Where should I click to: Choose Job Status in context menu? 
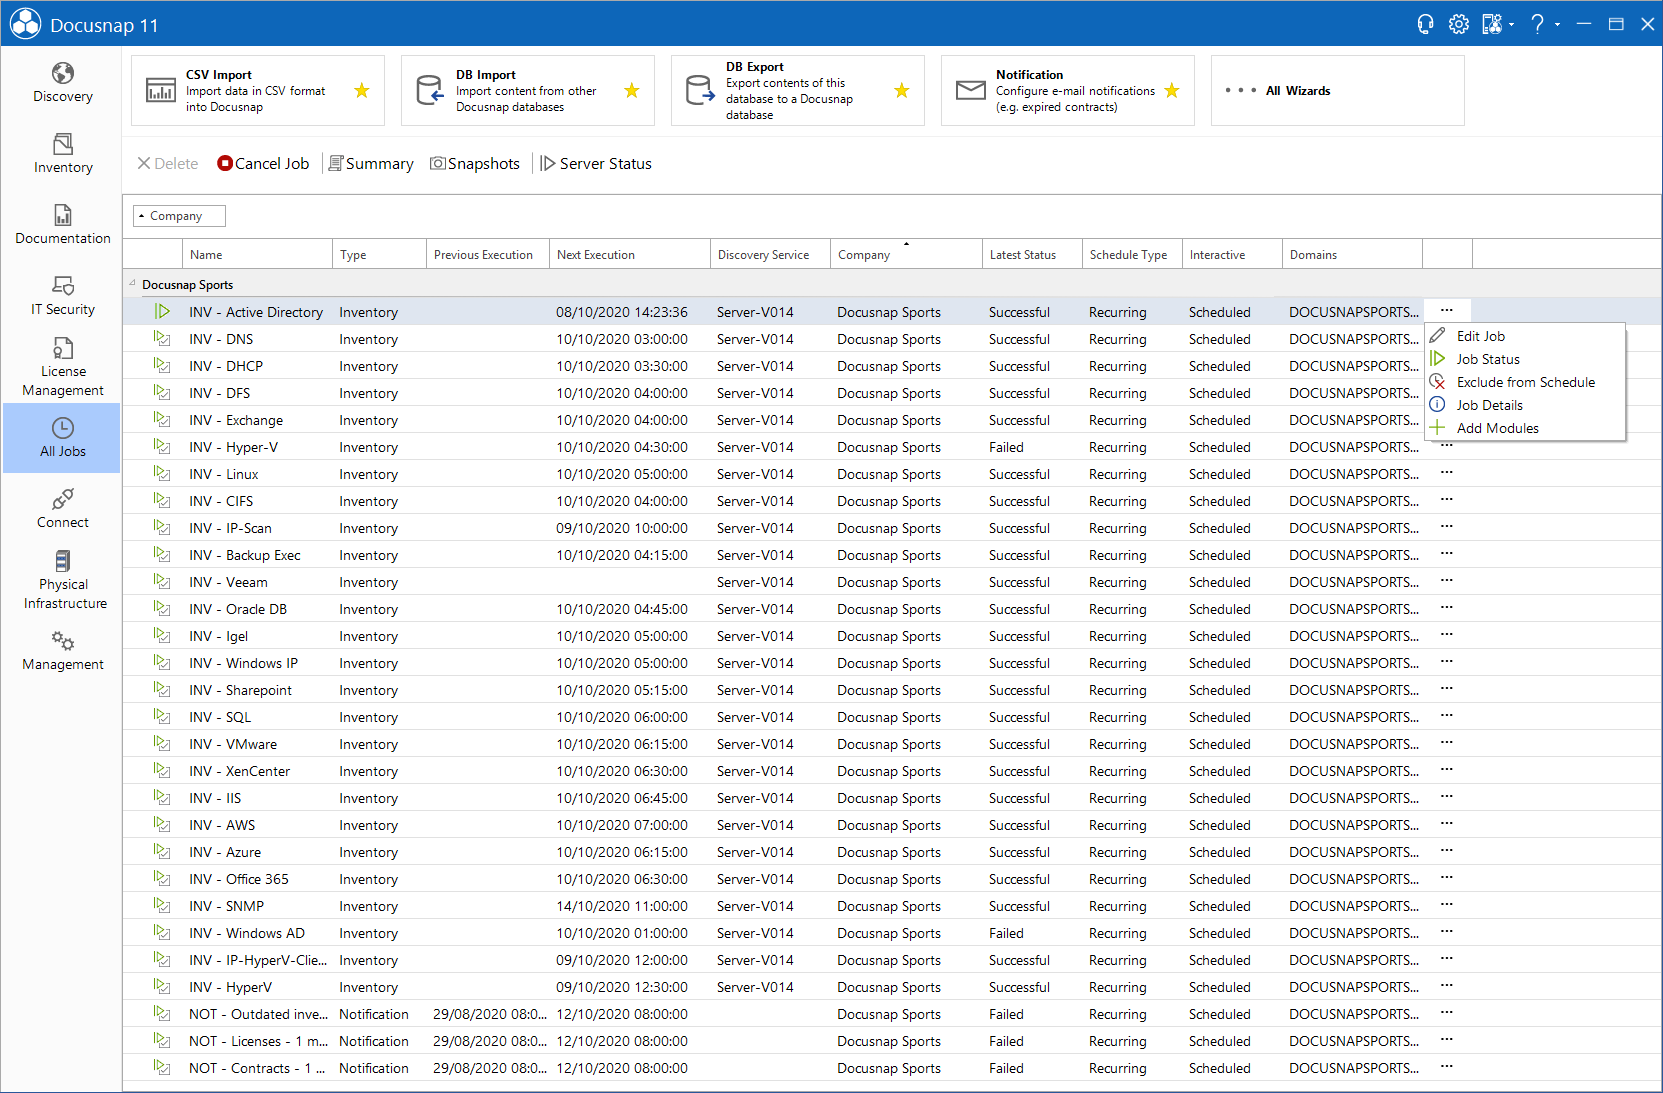coord(1525,359)
